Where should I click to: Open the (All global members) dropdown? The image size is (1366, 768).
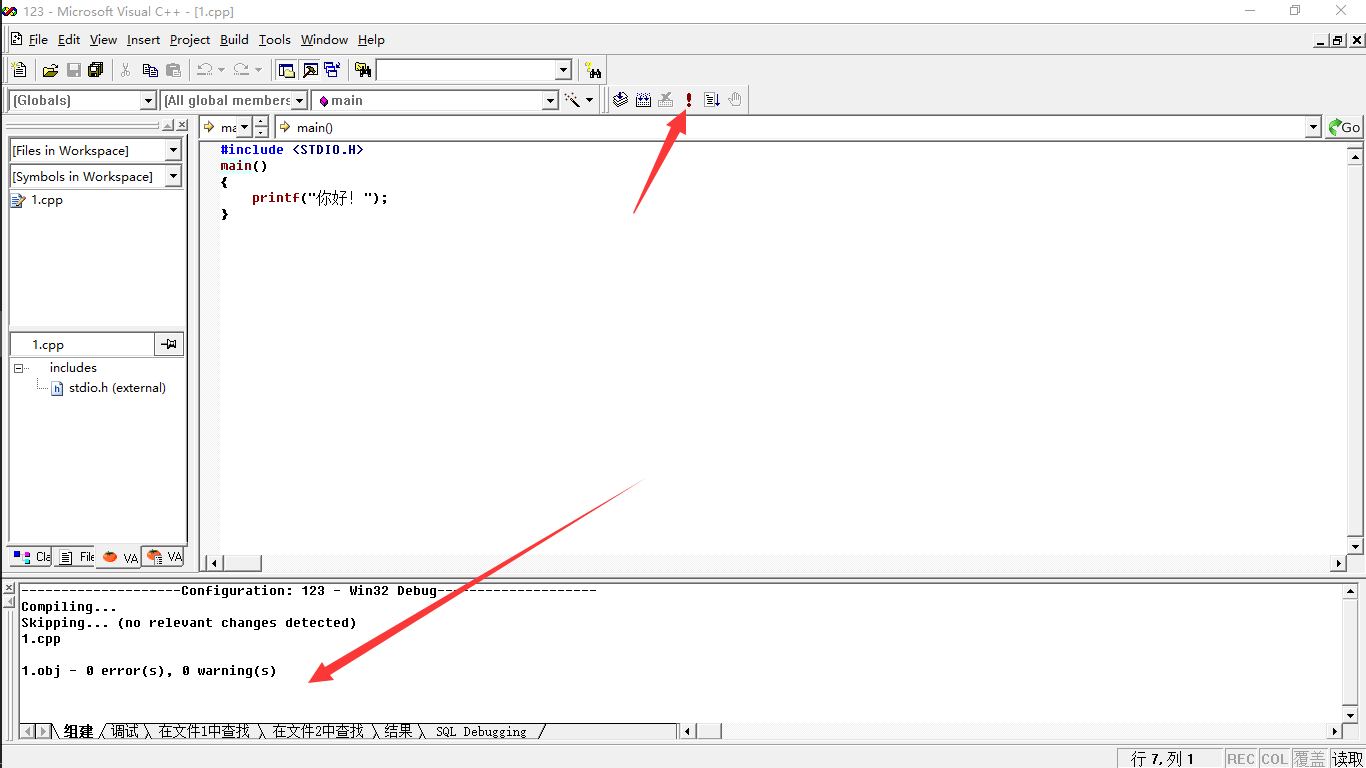click(x=299, y=100)
